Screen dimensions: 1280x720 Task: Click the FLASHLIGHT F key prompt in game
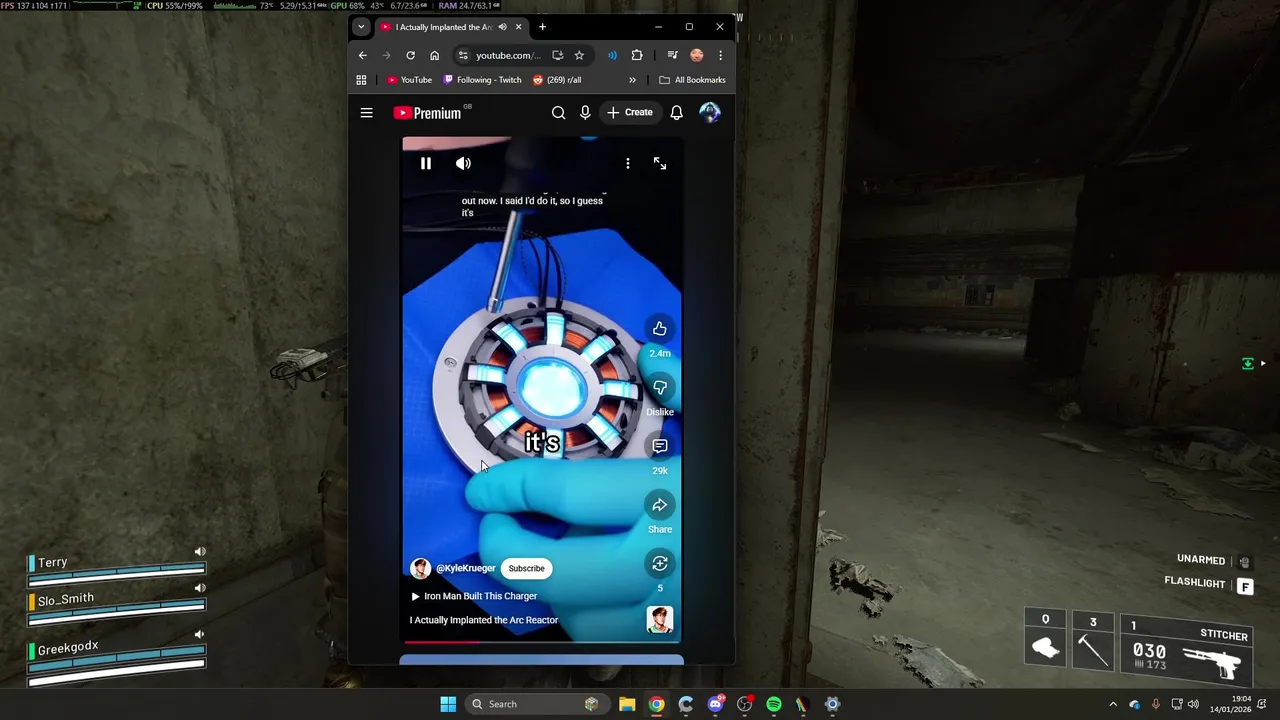point(1245,587)
